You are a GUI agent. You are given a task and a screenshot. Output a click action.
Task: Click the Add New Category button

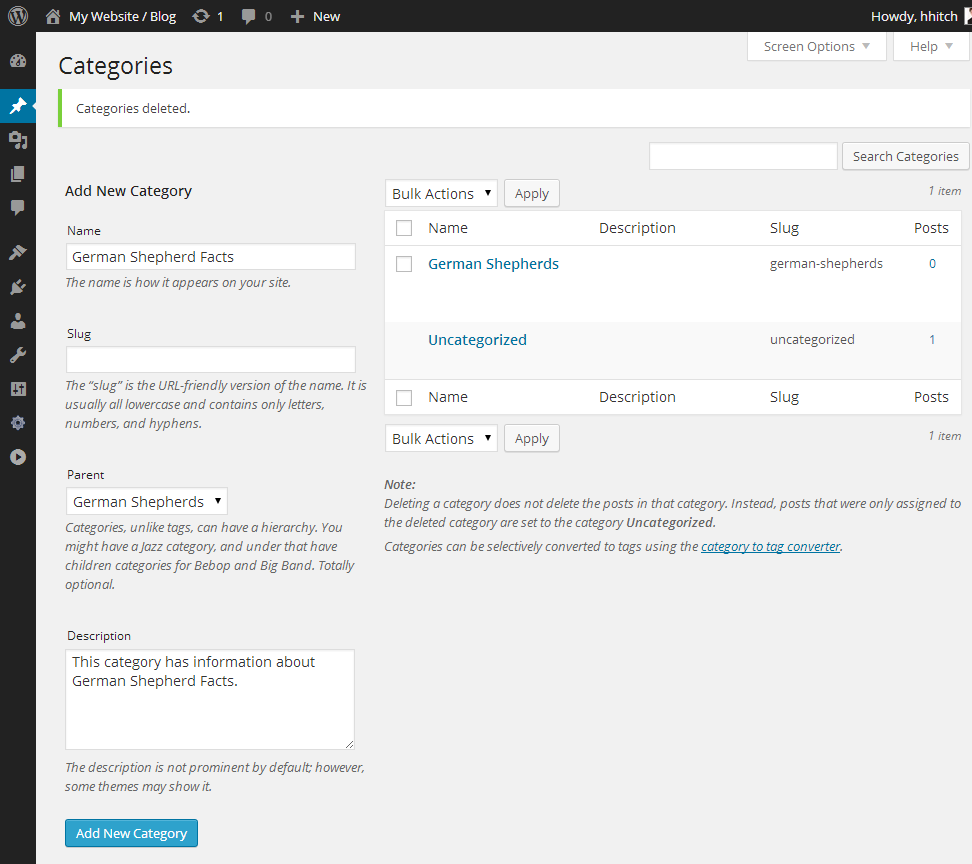(131, 833)
